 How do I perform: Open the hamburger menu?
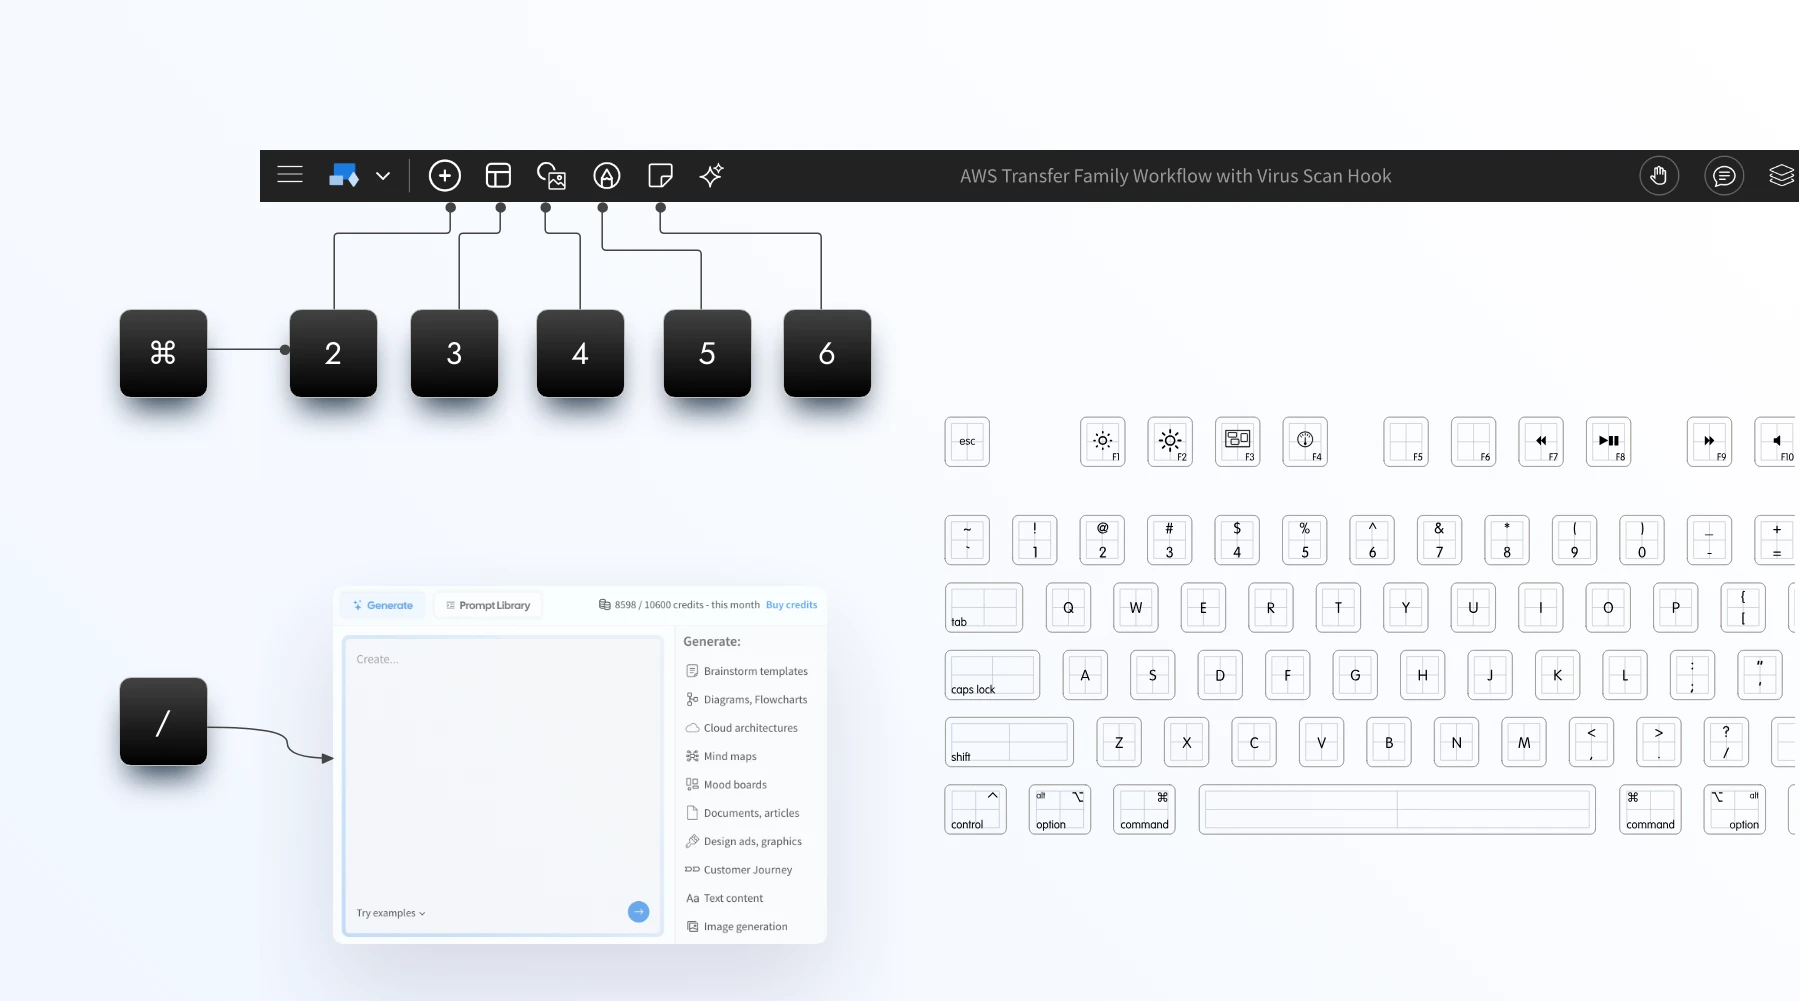290,175
